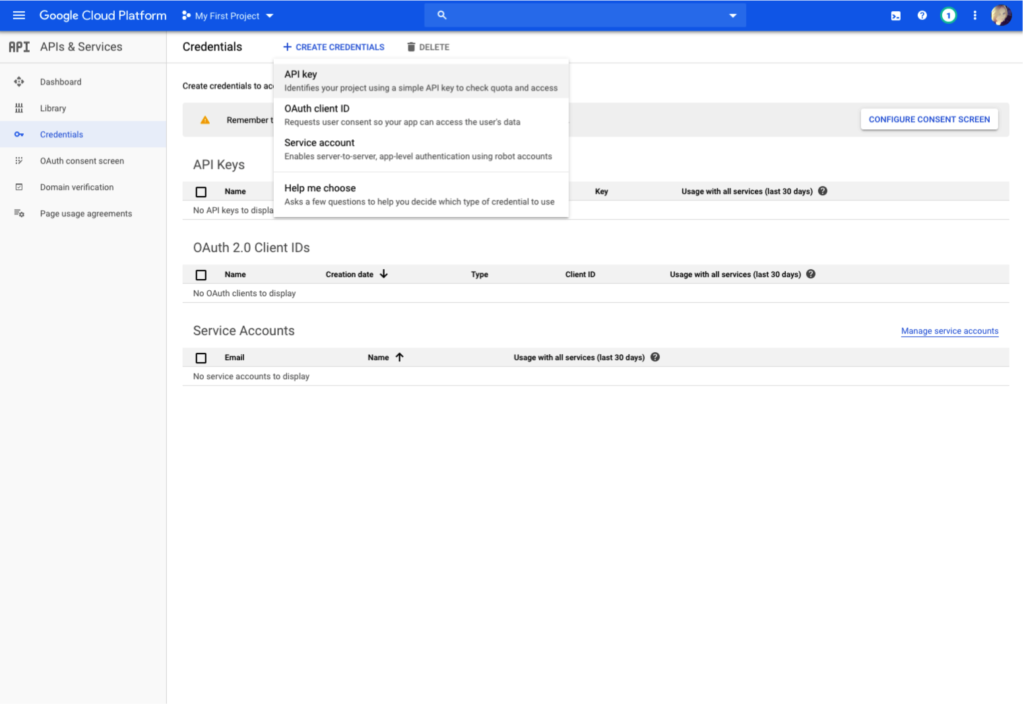Viewport: 1024px width, 705px height.
Task: Choose OAuth client ID option
Action: (421, 115)
